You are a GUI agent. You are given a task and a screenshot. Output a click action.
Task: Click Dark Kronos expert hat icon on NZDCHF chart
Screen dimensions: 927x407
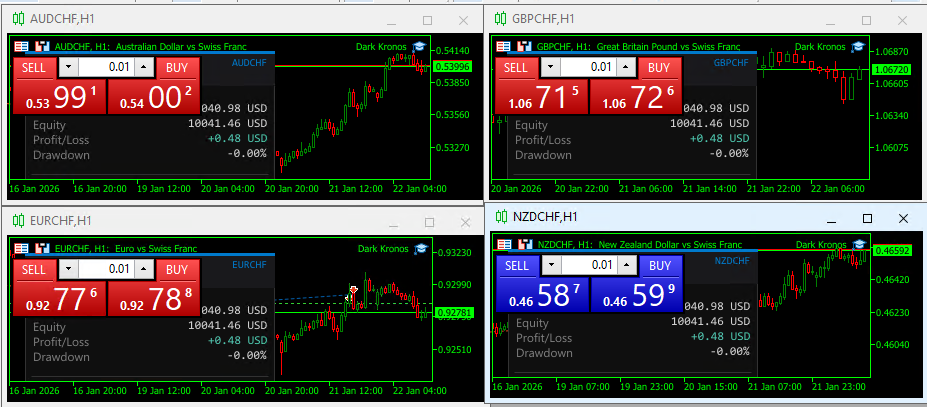point(858,245)
